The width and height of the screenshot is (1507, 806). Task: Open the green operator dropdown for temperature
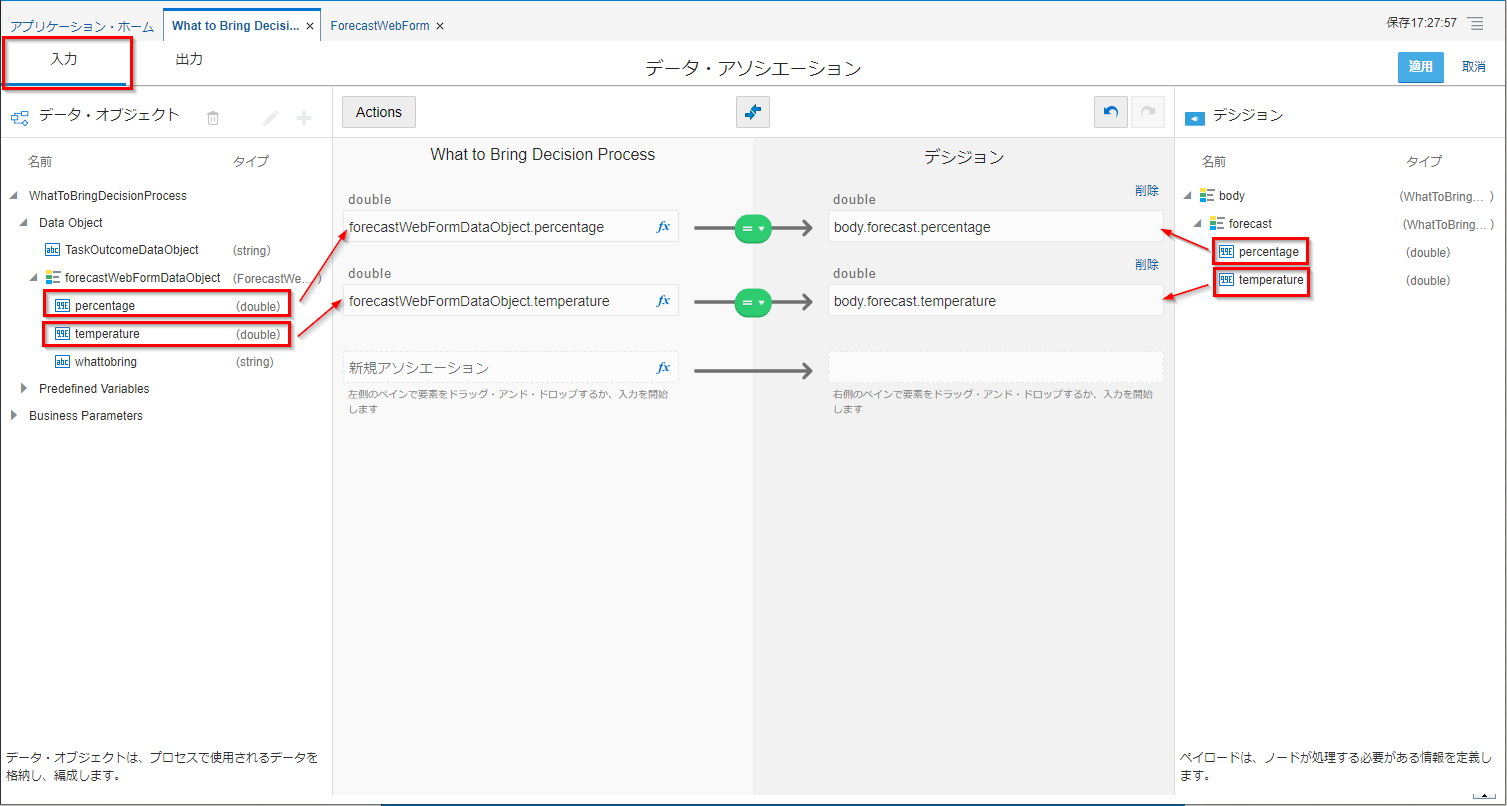[752, 302]
